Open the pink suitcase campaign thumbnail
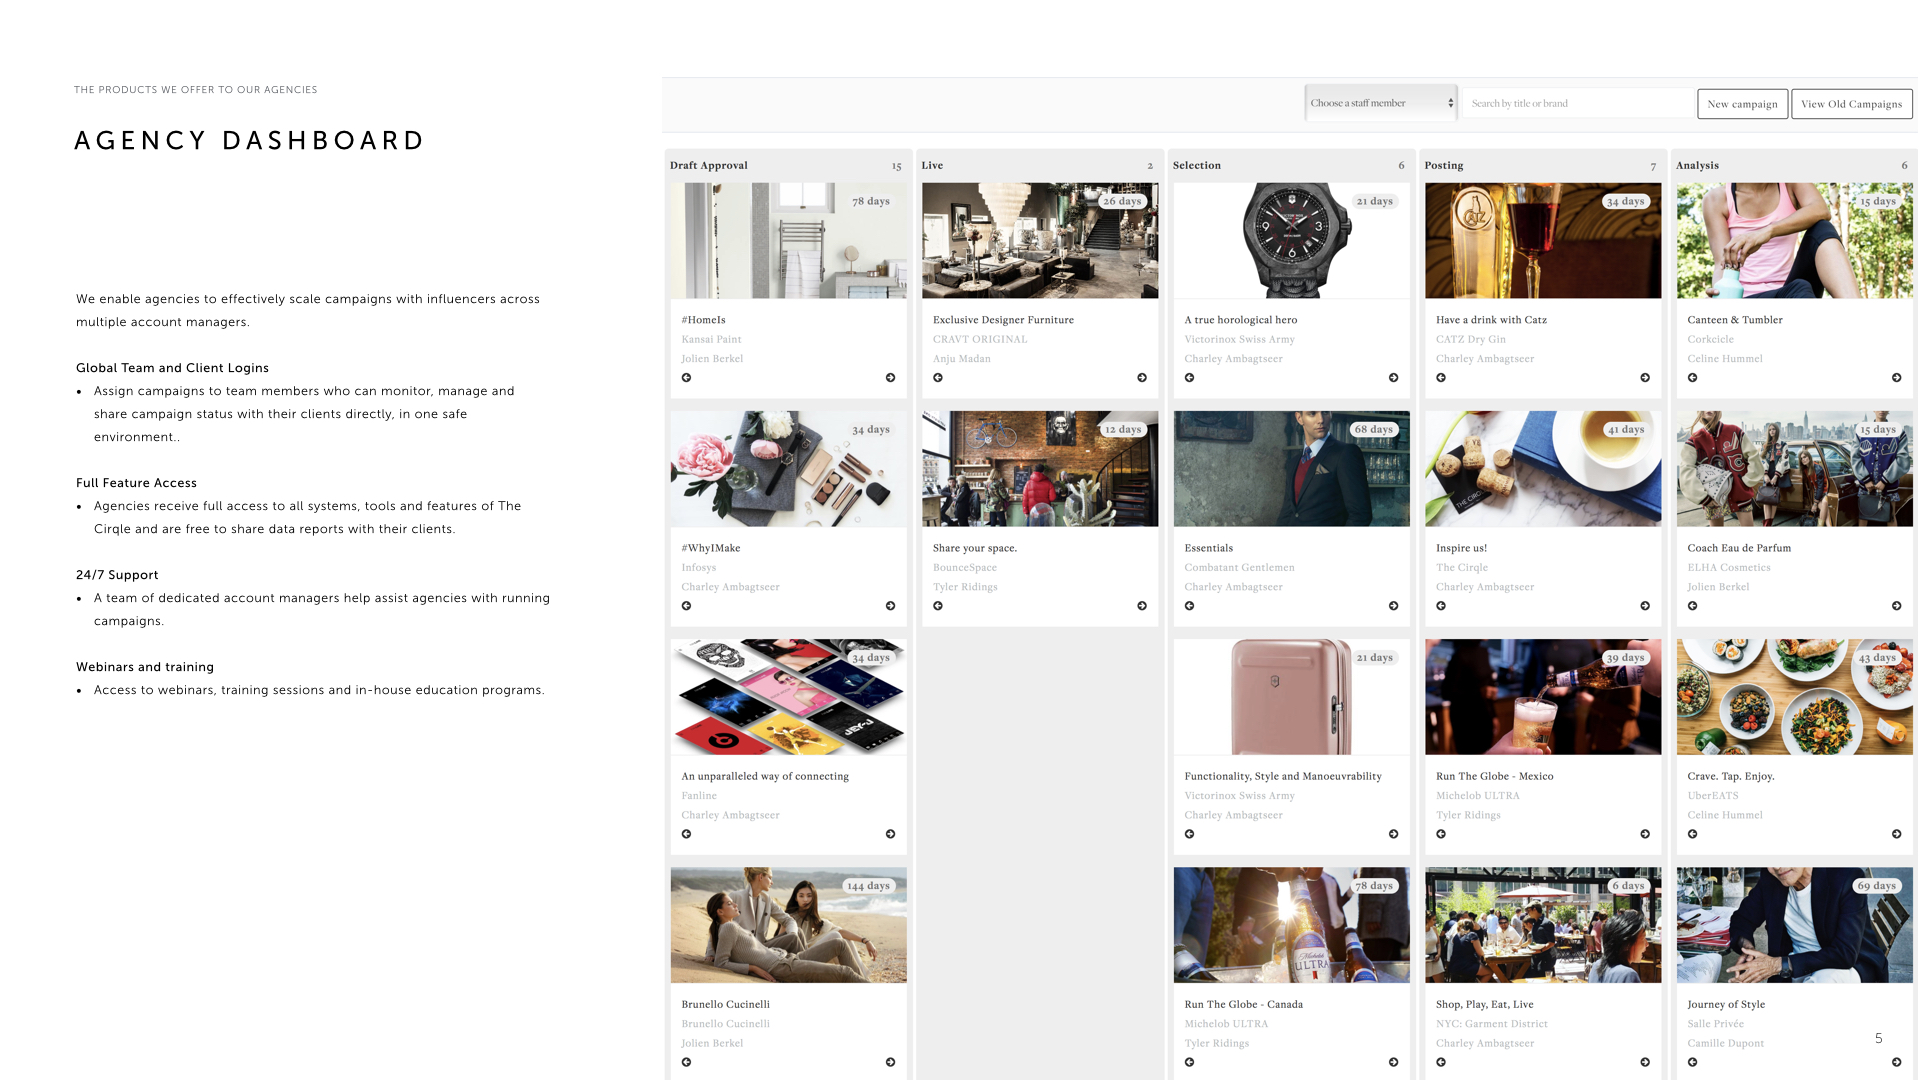The image size is (1920, 1080). pyautogui.click(x=1291, y=697)
